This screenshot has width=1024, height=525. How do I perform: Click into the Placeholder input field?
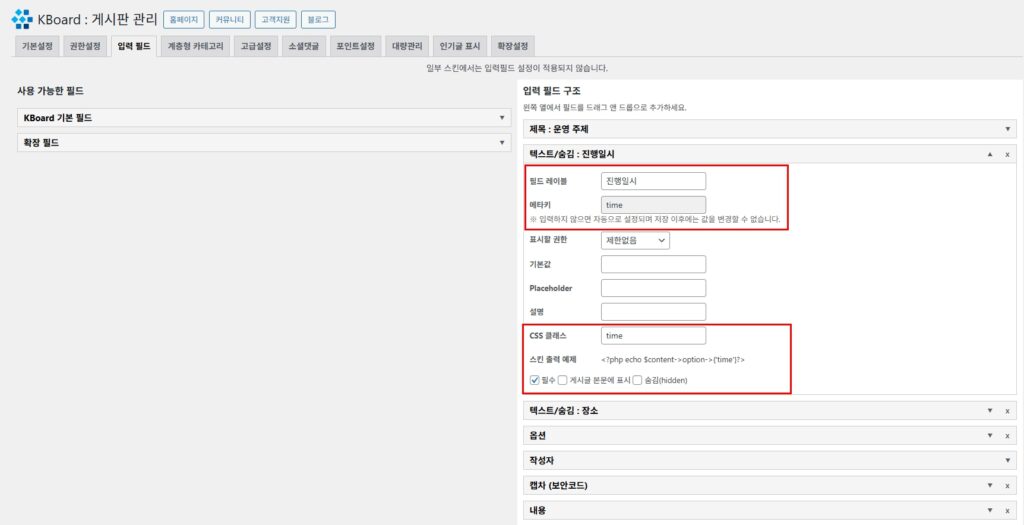tap(653, 288)
